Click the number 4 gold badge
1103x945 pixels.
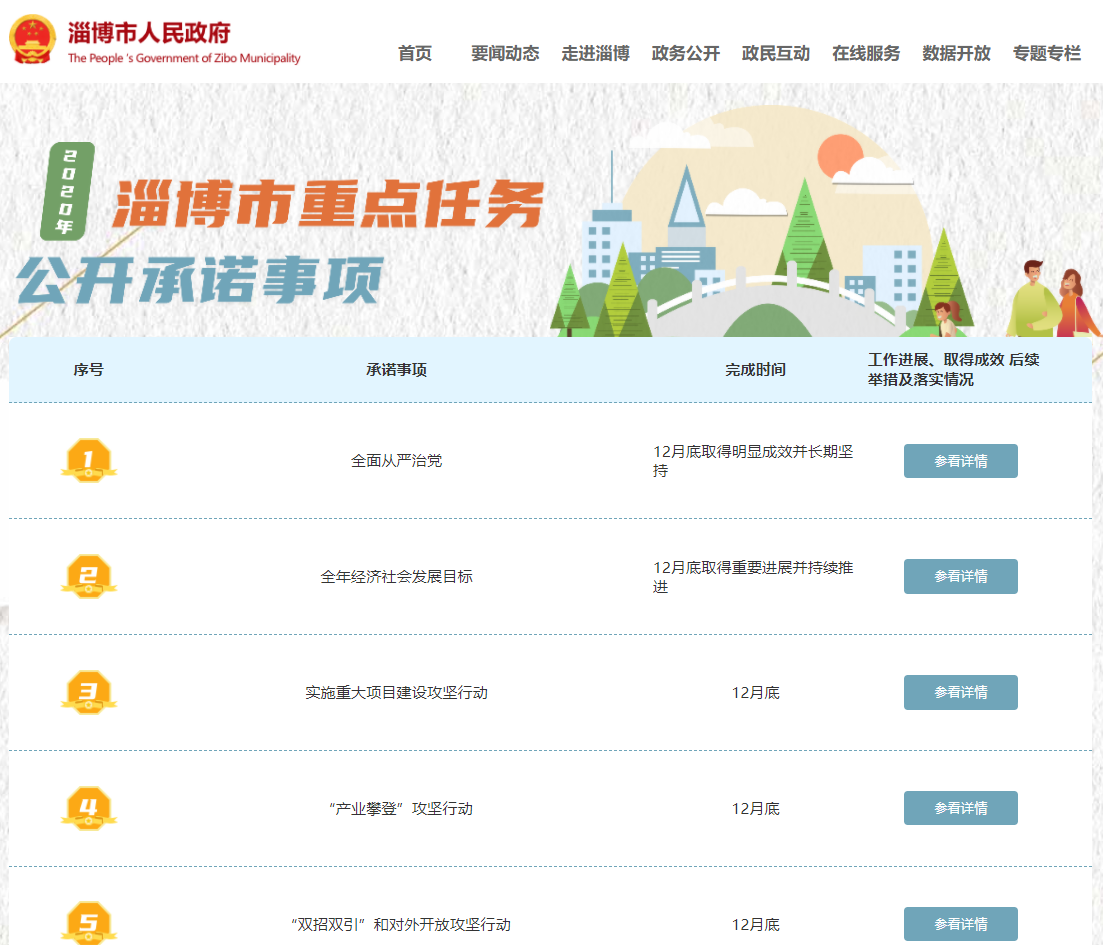click(88, 808)
